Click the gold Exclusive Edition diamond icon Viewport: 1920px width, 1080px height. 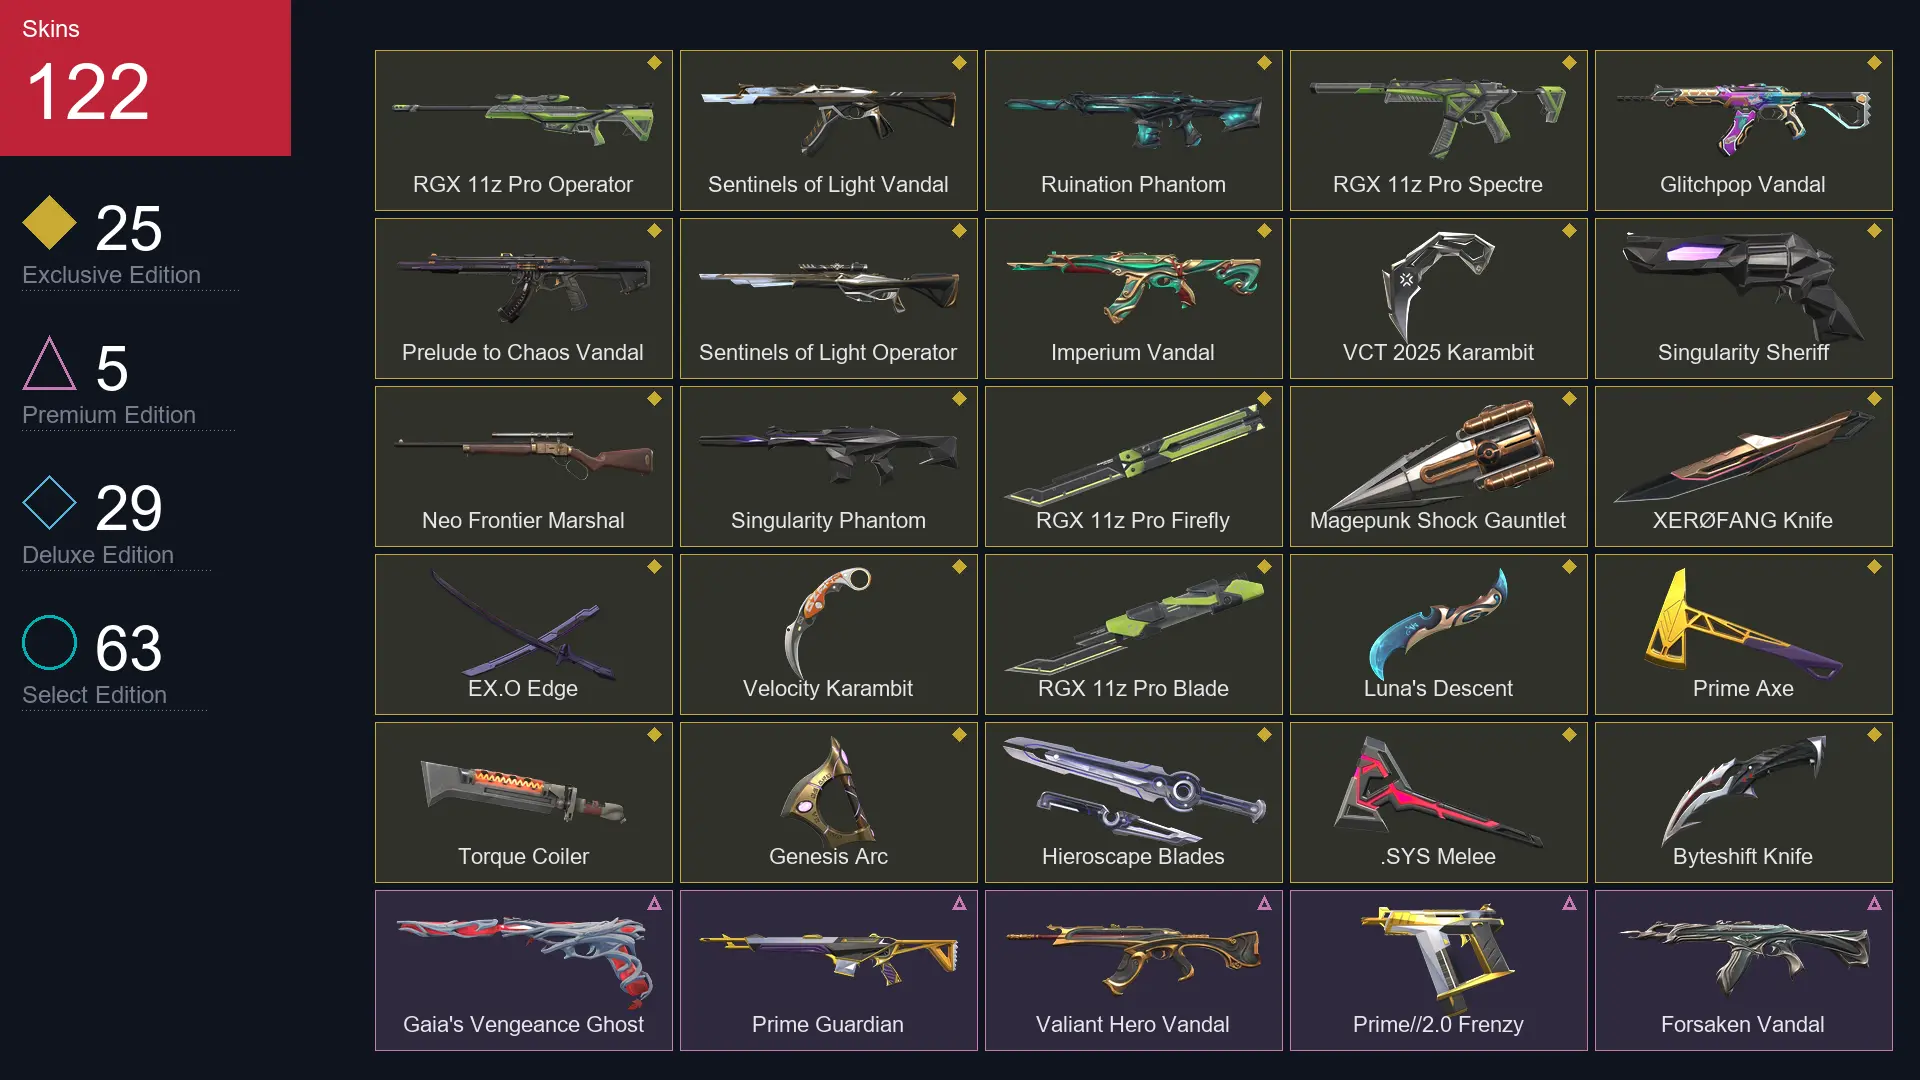[x=49, y=222]
